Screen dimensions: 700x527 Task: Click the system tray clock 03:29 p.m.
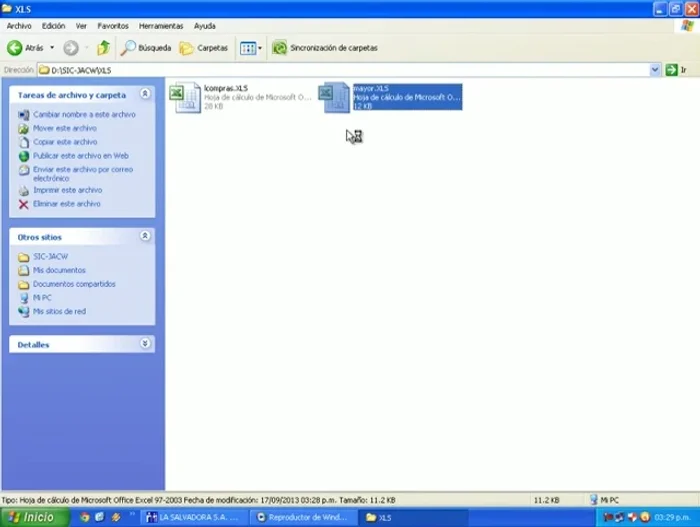(x=673, y=517)
